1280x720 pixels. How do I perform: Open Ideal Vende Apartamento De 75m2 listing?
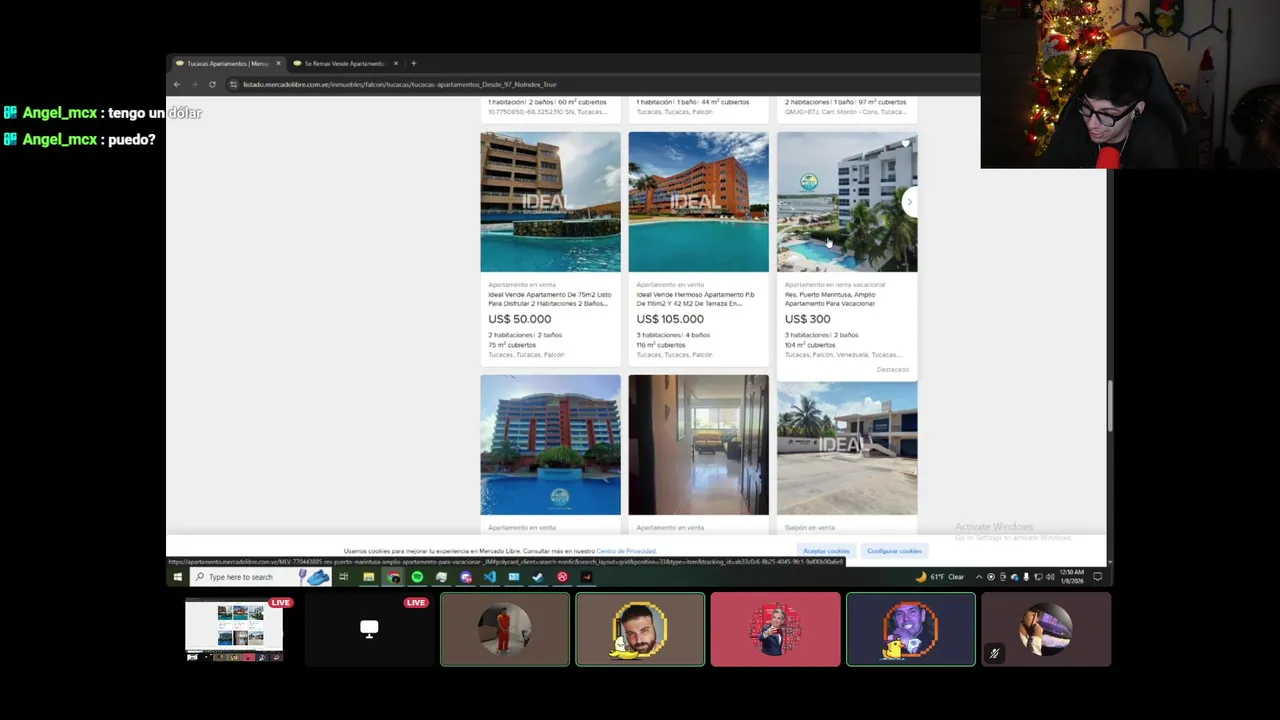click(x=549, y=299)
